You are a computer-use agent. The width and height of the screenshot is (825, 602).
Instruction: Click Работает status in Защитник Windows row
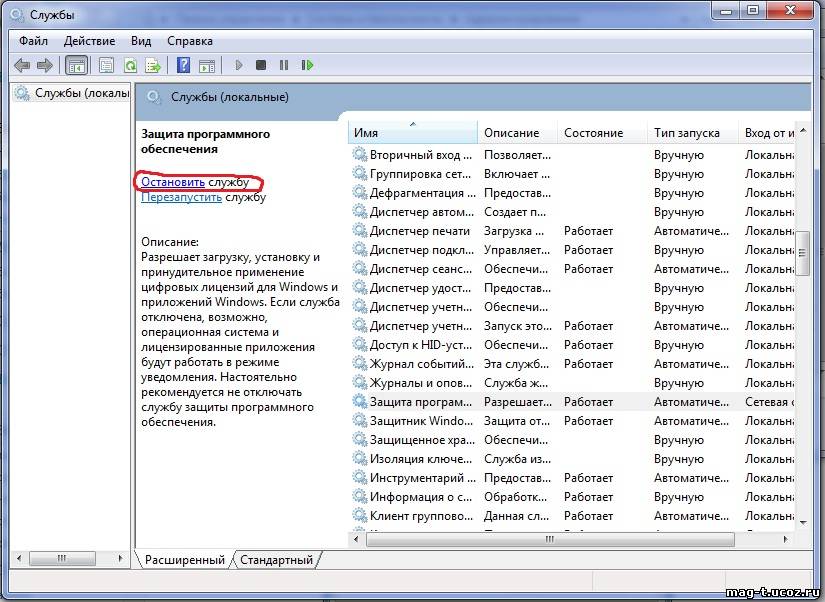point(588,421)
